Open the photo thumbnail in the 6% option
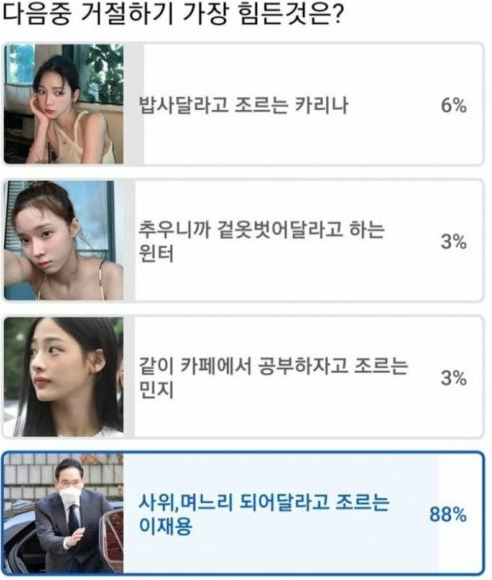Viewport: 492px width, 580px height. (64, 104)
